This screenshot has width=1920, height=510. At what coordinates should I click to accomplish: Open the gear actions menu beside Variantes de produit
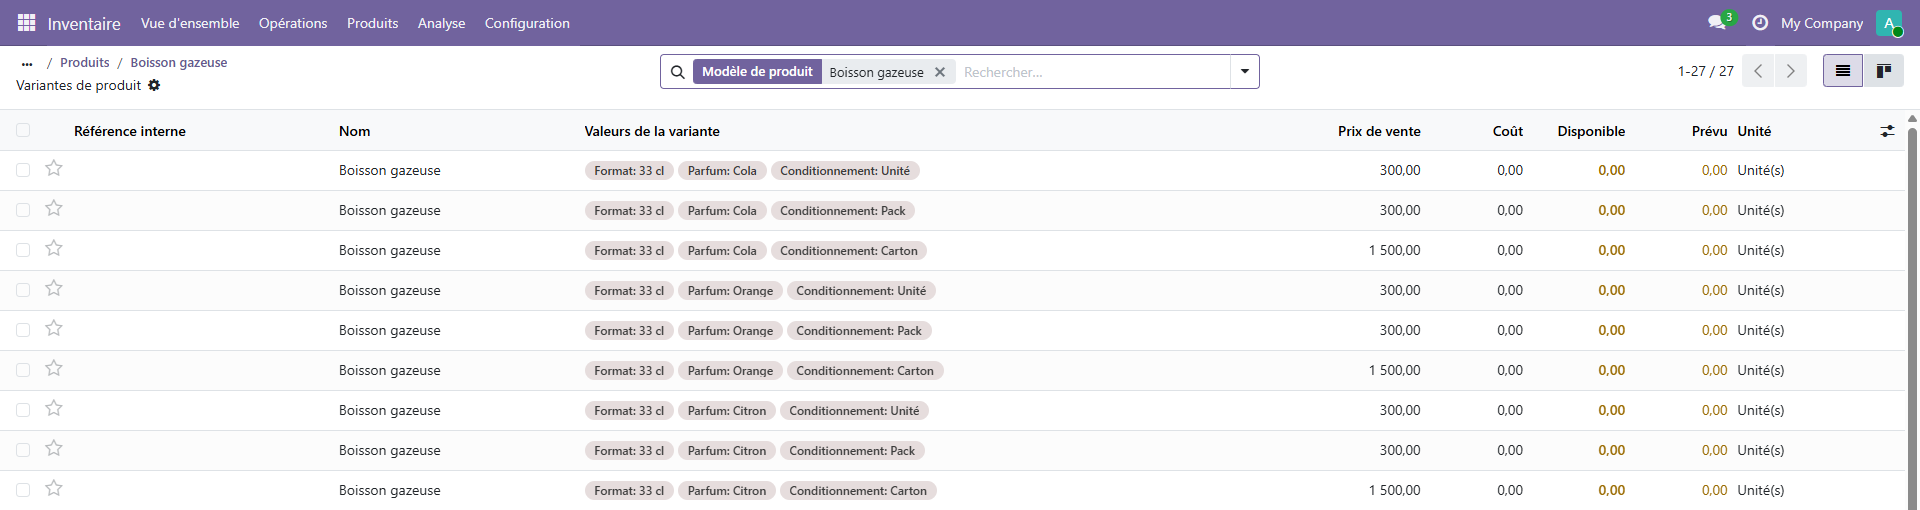click(x=154, y=85)
